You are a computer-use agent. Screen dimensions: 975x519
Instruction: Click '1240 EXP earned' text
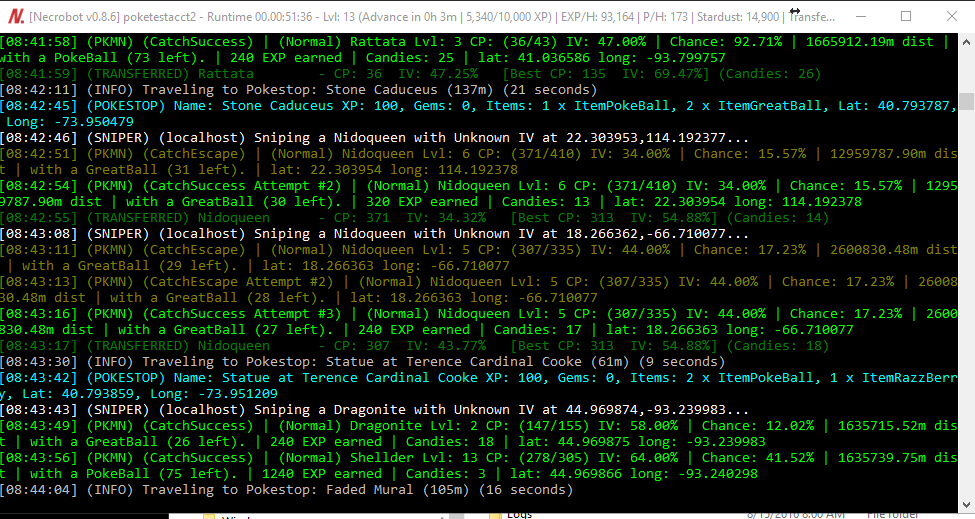(x=322, y=474)
